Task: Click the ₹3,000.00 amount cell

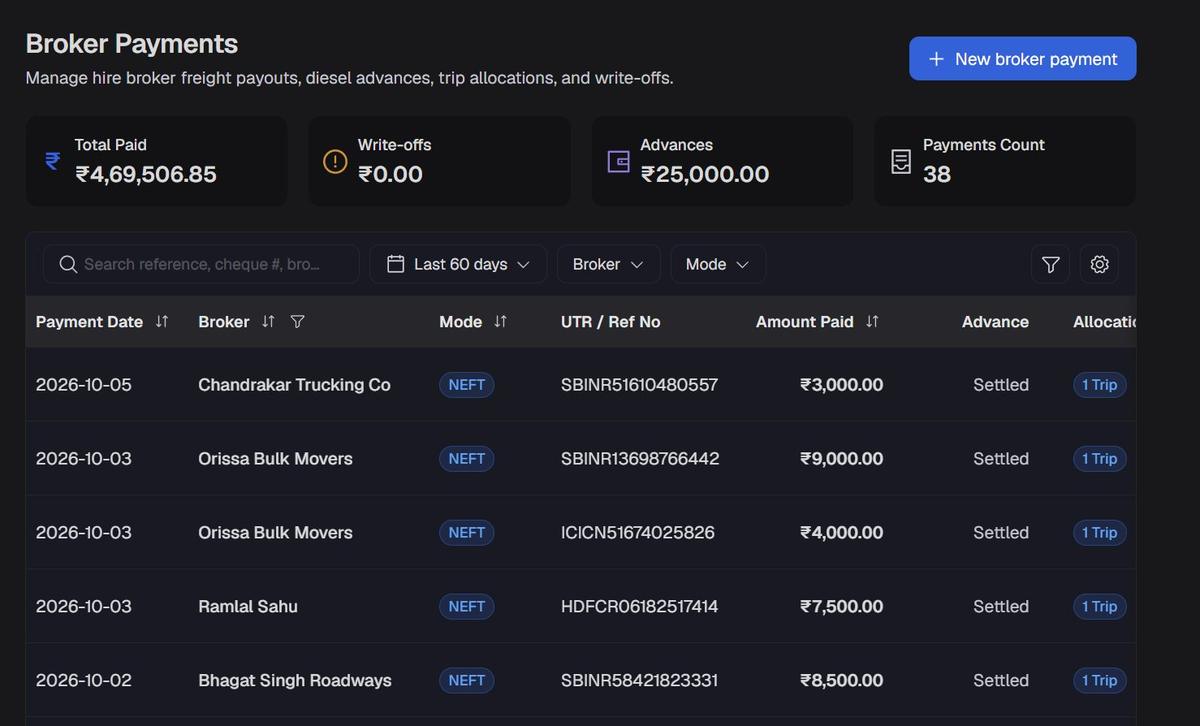Action: point(841,385)
